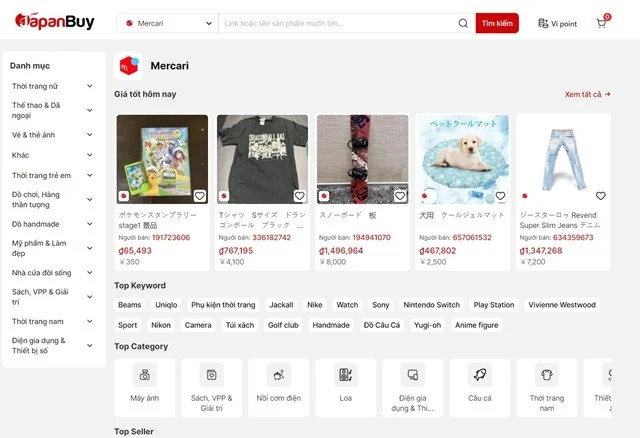Click the Mercari box logo icon

coord(129,66)
